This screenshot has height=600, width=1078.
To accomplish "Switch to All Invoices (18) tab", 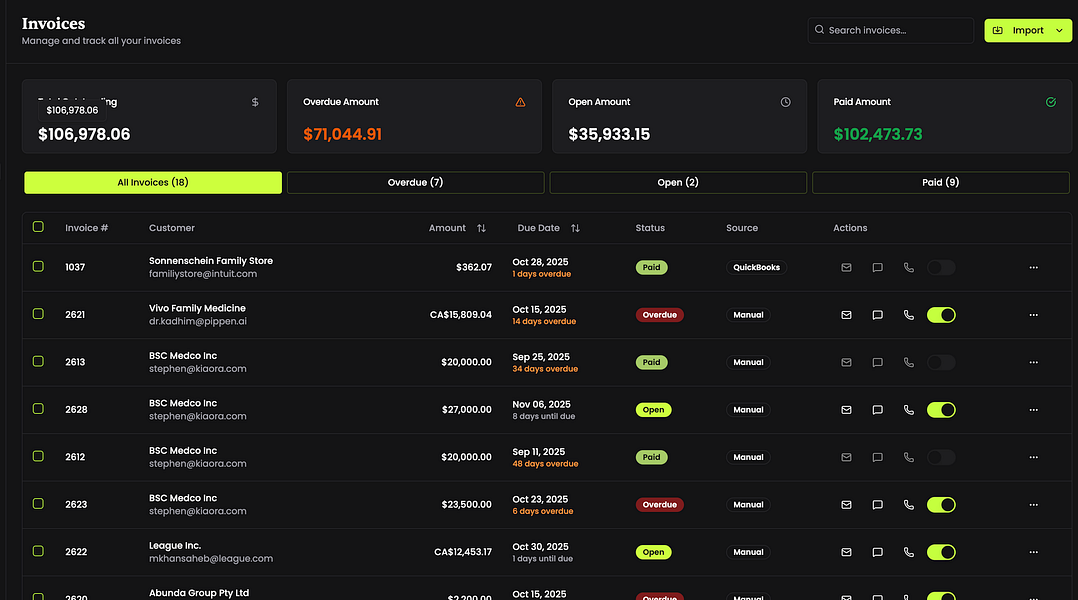I will pyautogui.click(x=153, y=183).
